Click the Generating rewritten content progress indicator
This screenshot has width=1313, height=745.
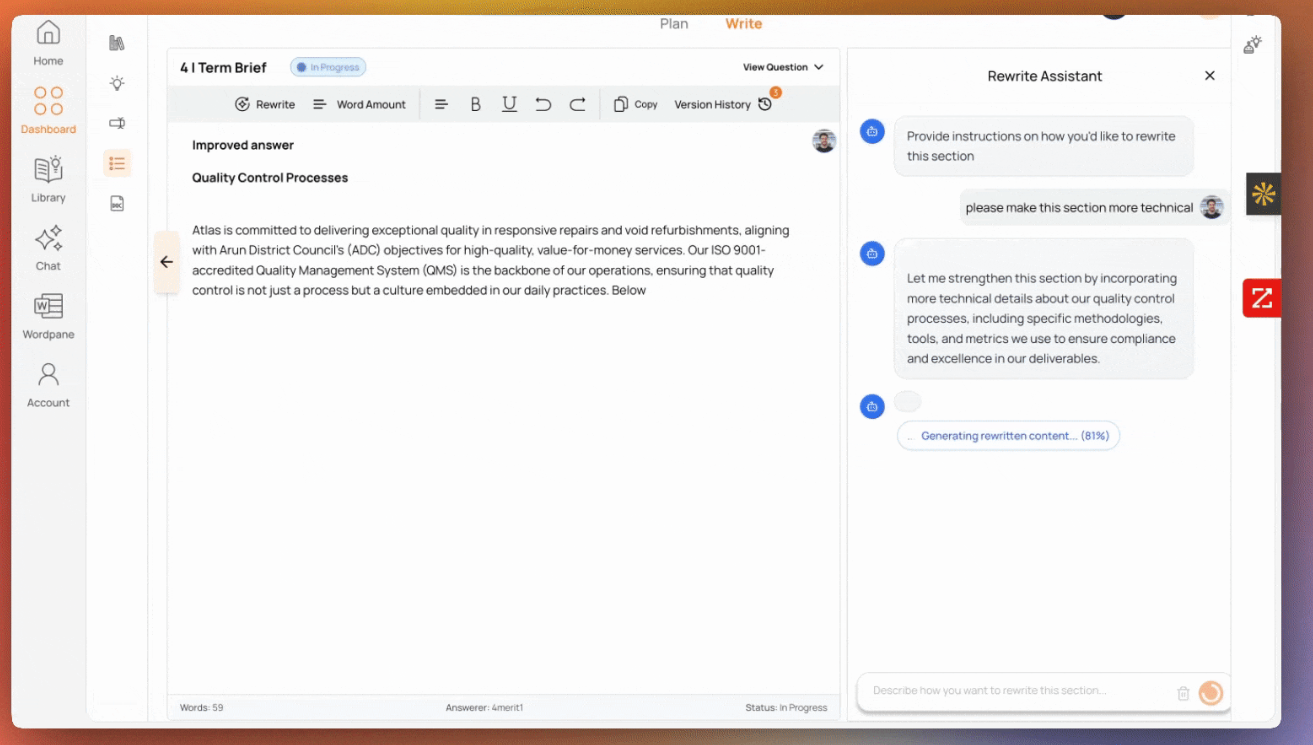[x=1008, y=435]
